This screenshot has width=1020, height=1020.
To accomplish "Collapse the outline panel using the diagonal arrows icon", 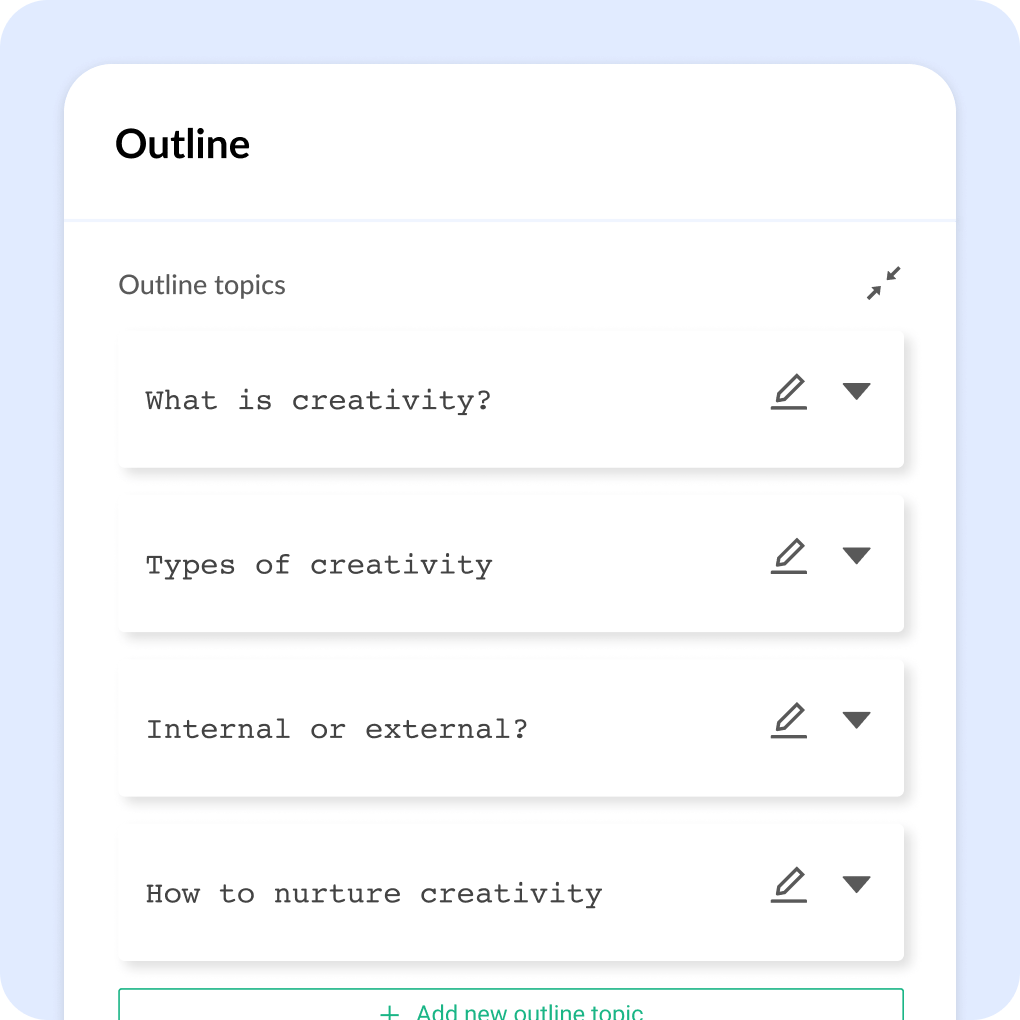I will coord(883,284).
